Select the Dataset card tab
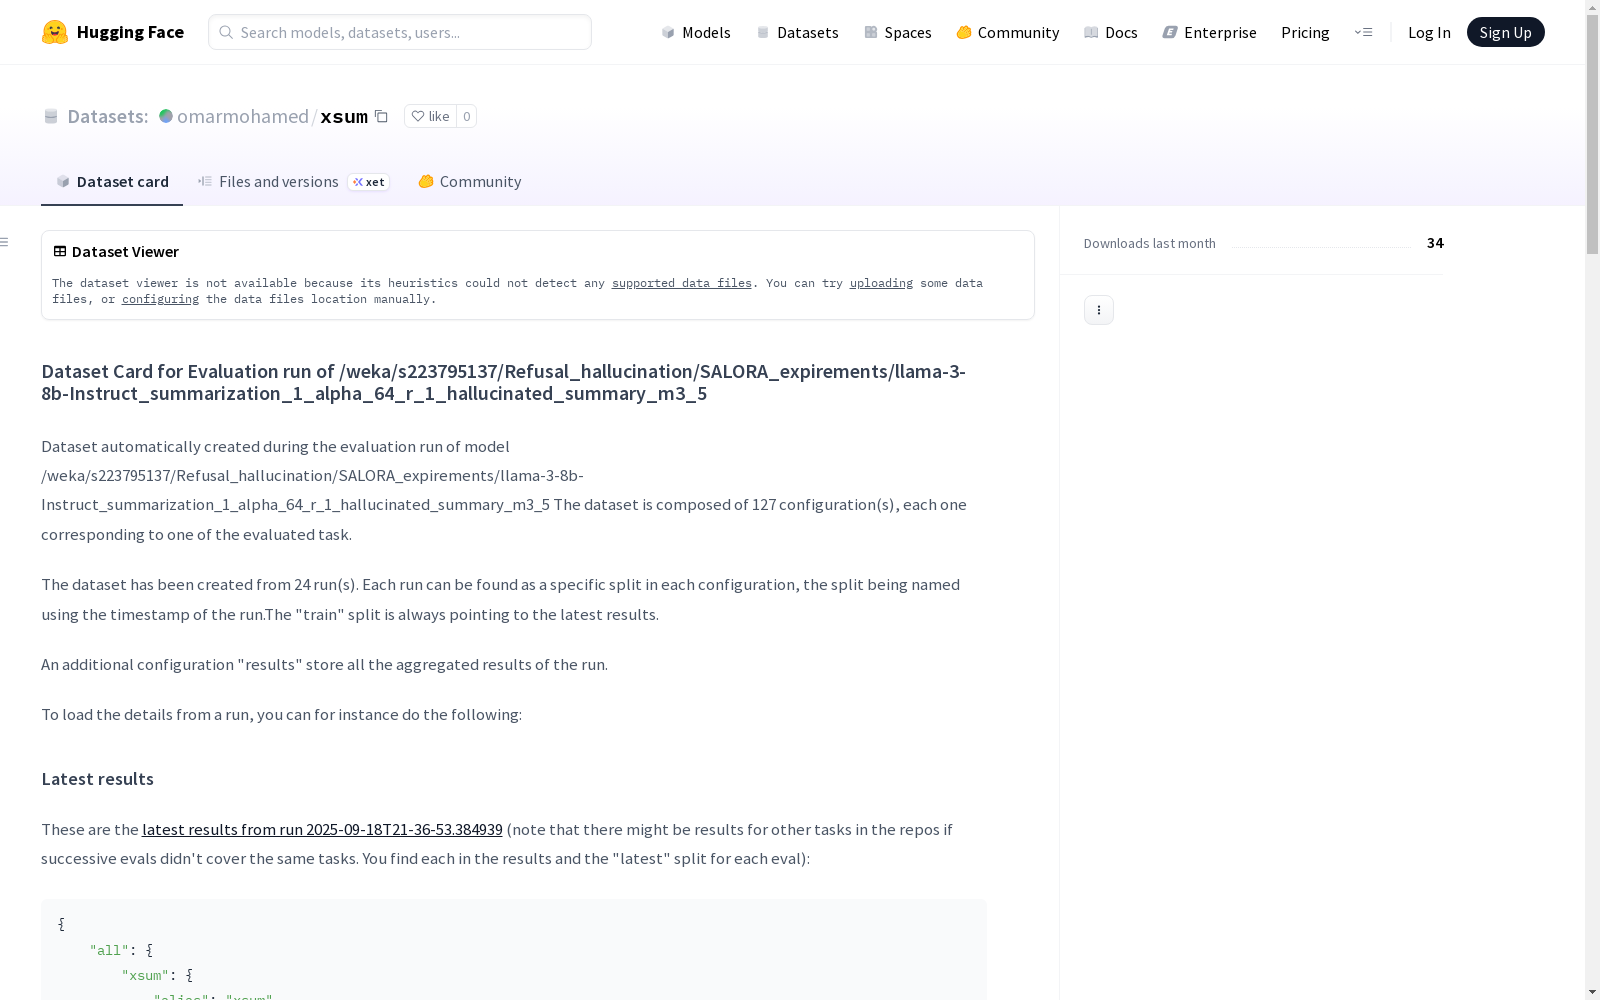This screenshot has width=1600, height=1000. (x=112, y=181)
